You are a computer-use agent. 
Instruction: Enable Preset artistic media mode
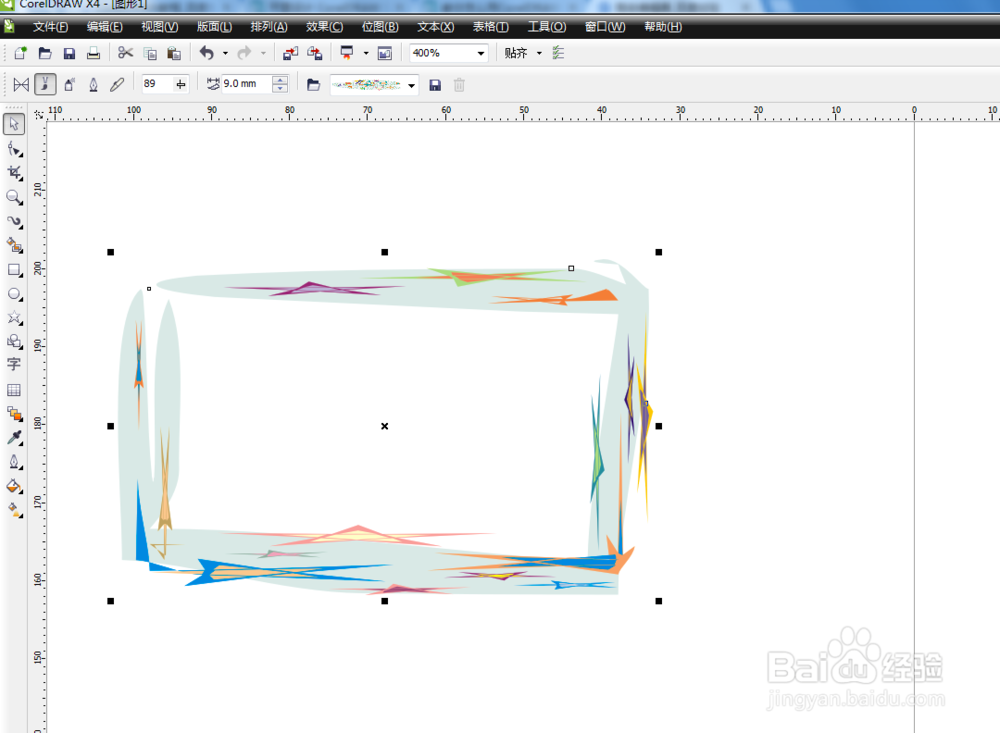tap(21, 84)
